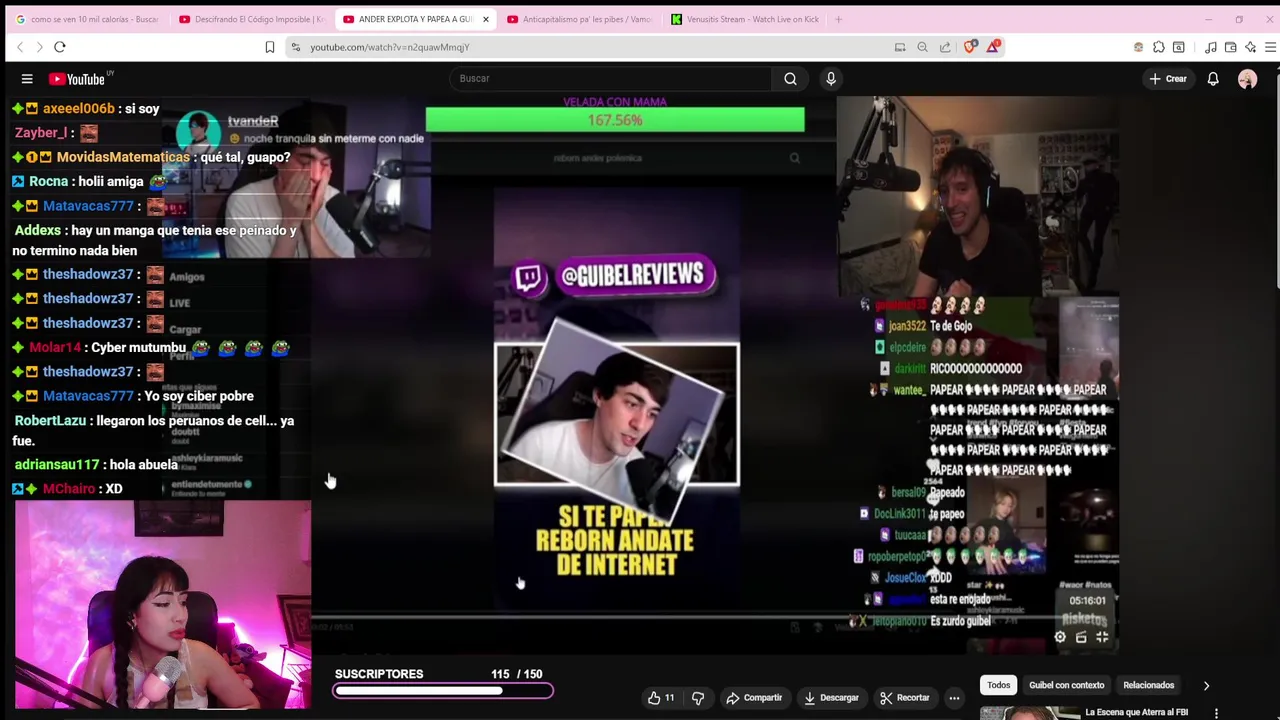Click the Buscar search input field
The image size is (1280, 720).
tap(610, 79)
